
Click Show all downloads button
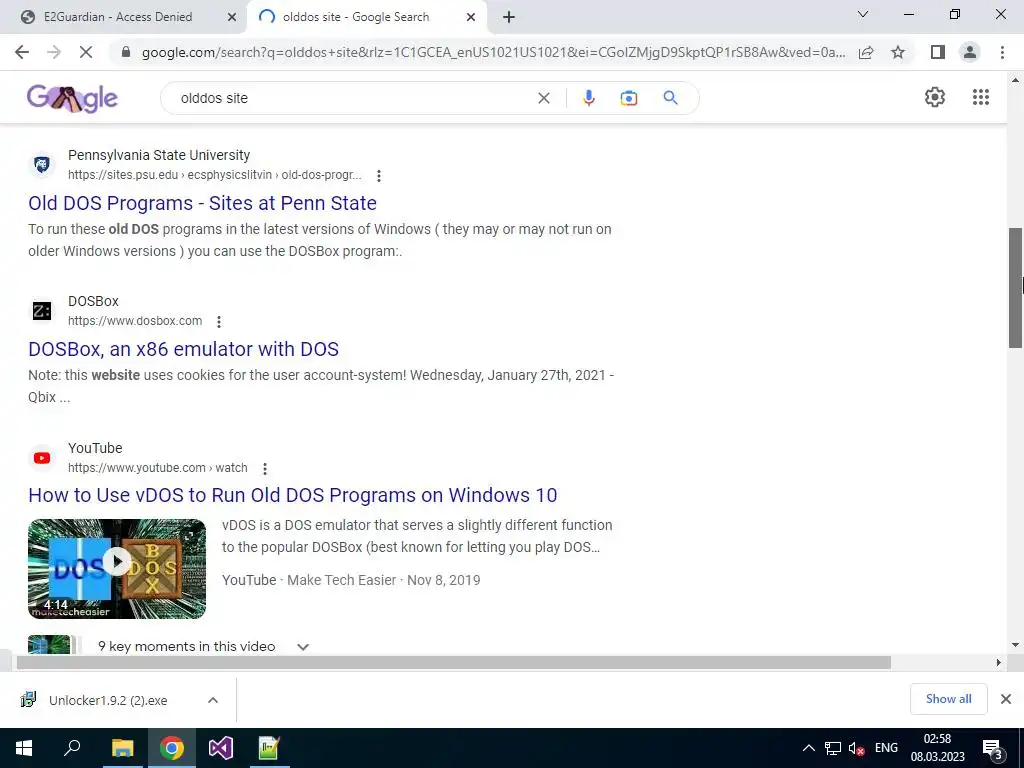pos(948,699)
